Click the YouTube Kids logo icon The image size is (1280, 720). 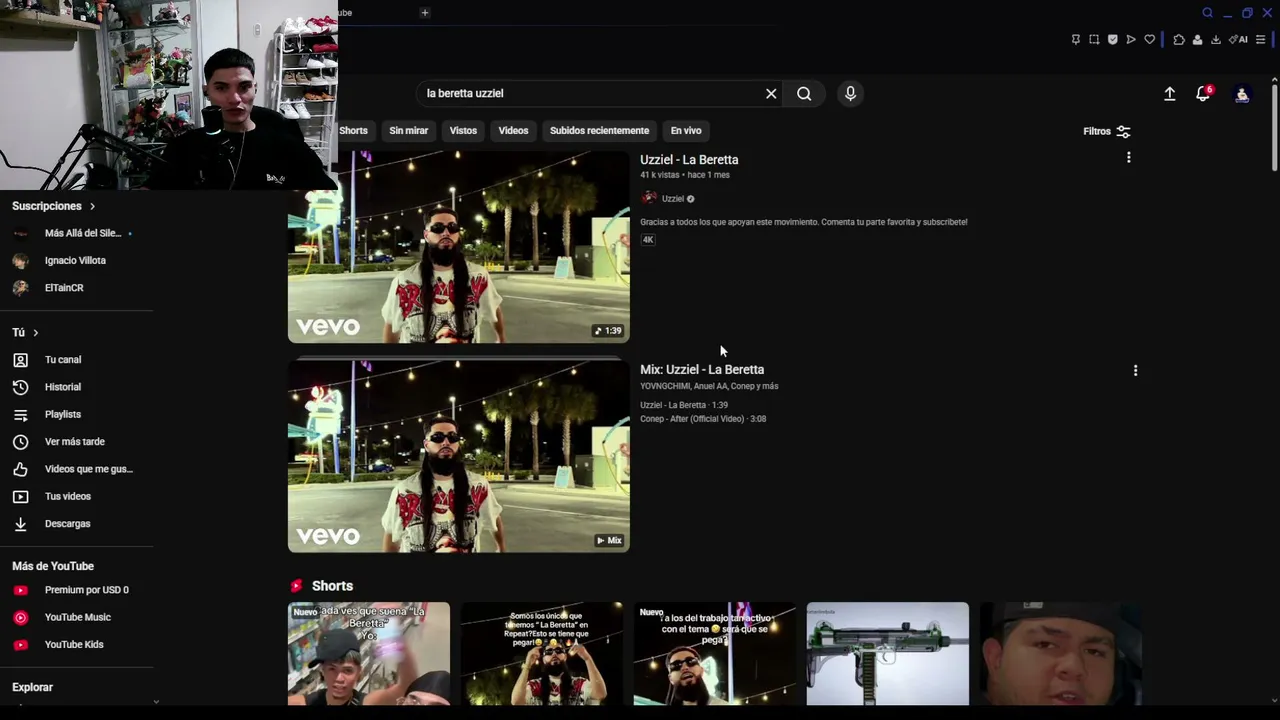pos(20,645)
